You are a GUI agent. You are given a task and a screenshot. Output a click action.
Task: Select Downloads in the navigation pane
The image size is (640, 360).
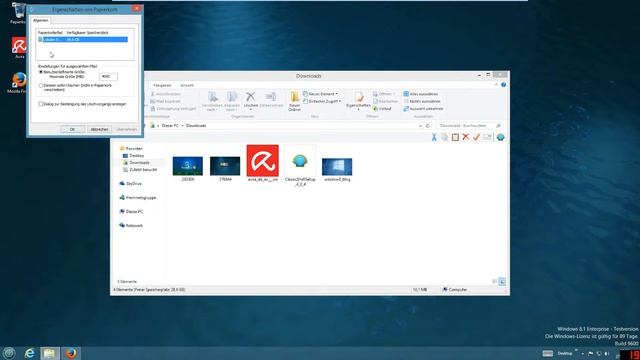pyautogui.click(x=136, y=162)
